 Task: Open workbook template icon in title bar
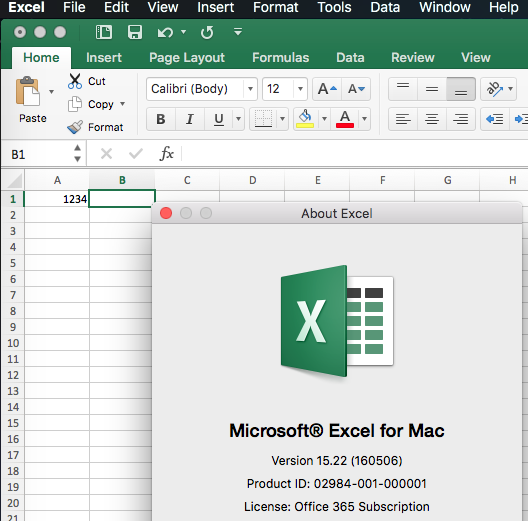104,32
